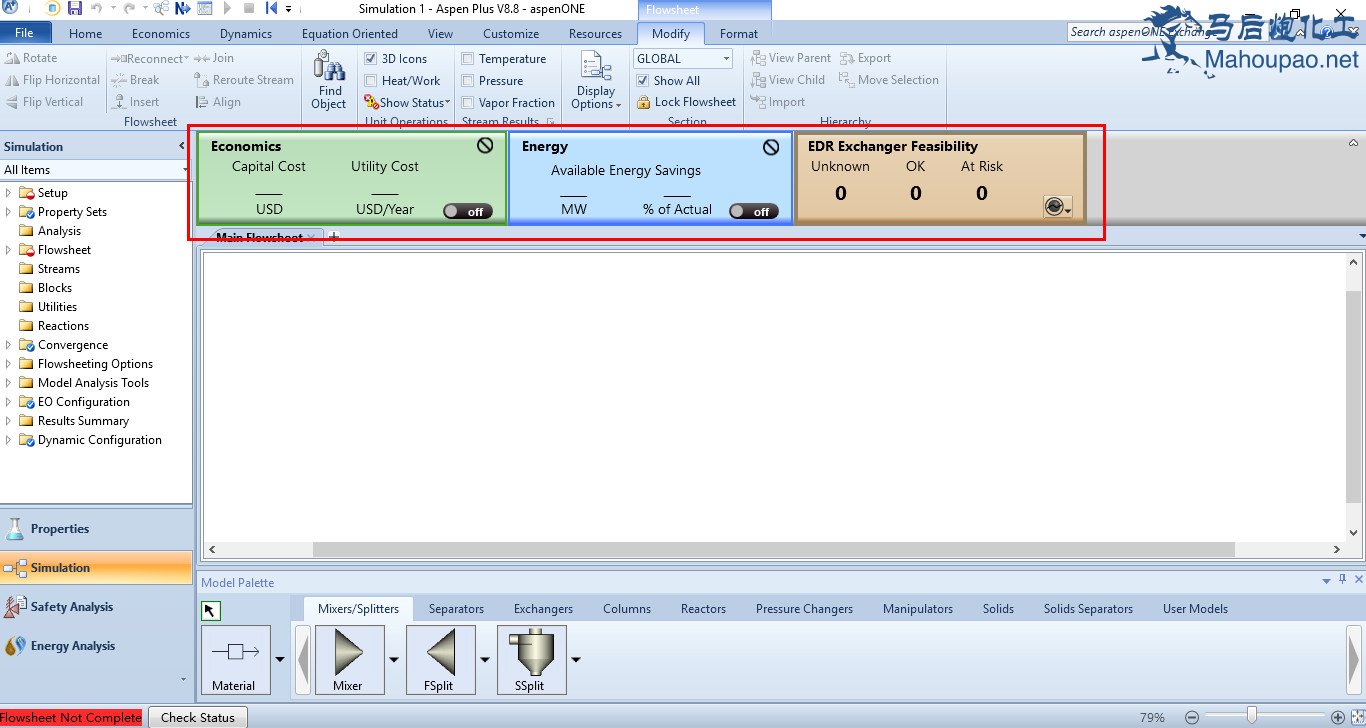Enable the Pressure checkbox
The height and width of the screenshot is (728, 1366).
coord(467,81)
